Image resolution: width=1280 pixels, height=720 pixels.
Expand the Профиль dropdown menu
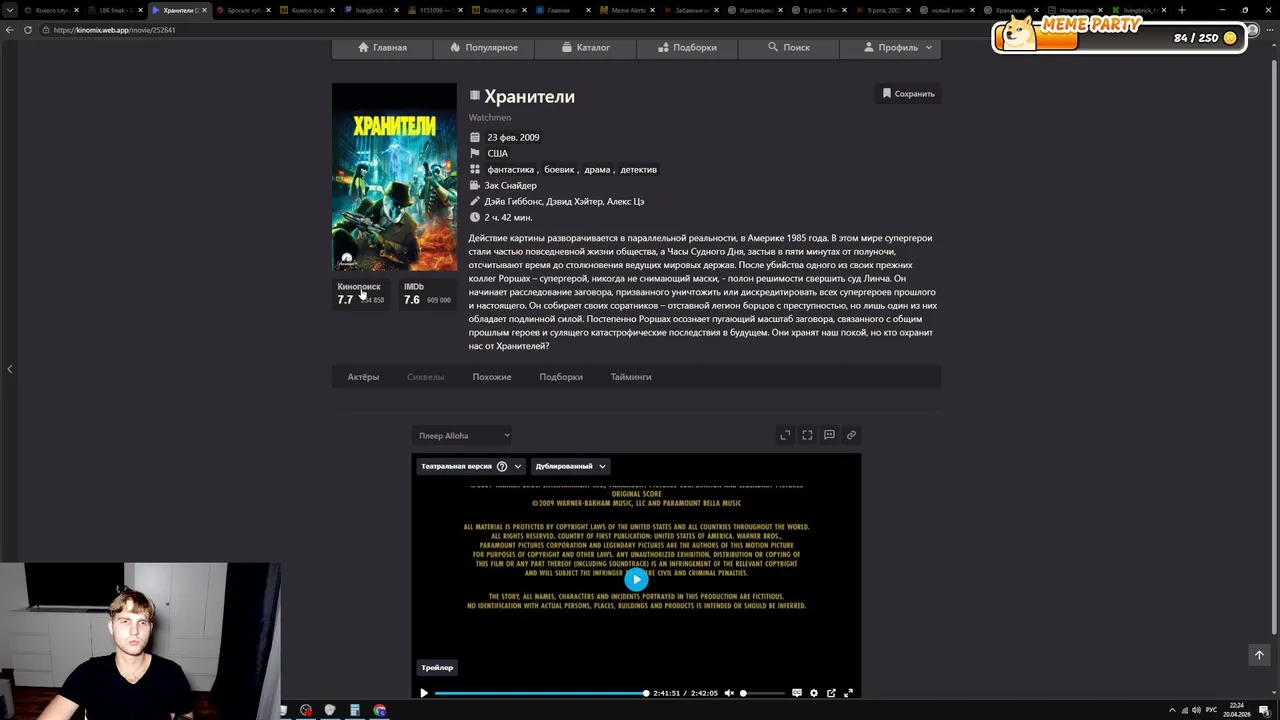click(890, 47)
